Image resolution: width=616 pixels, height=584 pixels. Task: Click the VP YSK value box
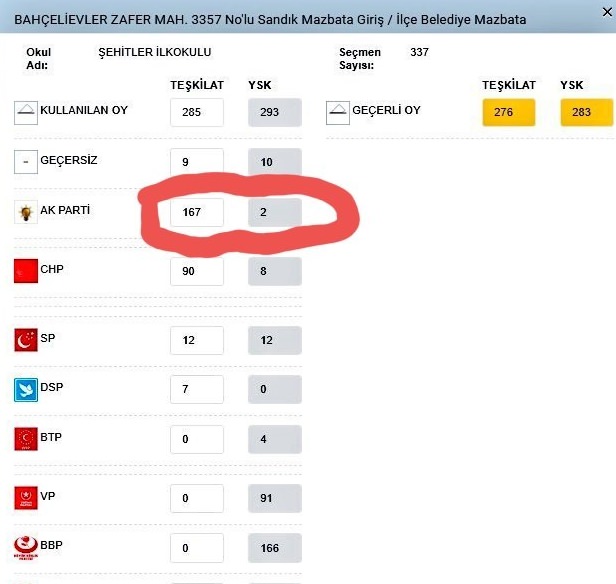tap(274, 496)
